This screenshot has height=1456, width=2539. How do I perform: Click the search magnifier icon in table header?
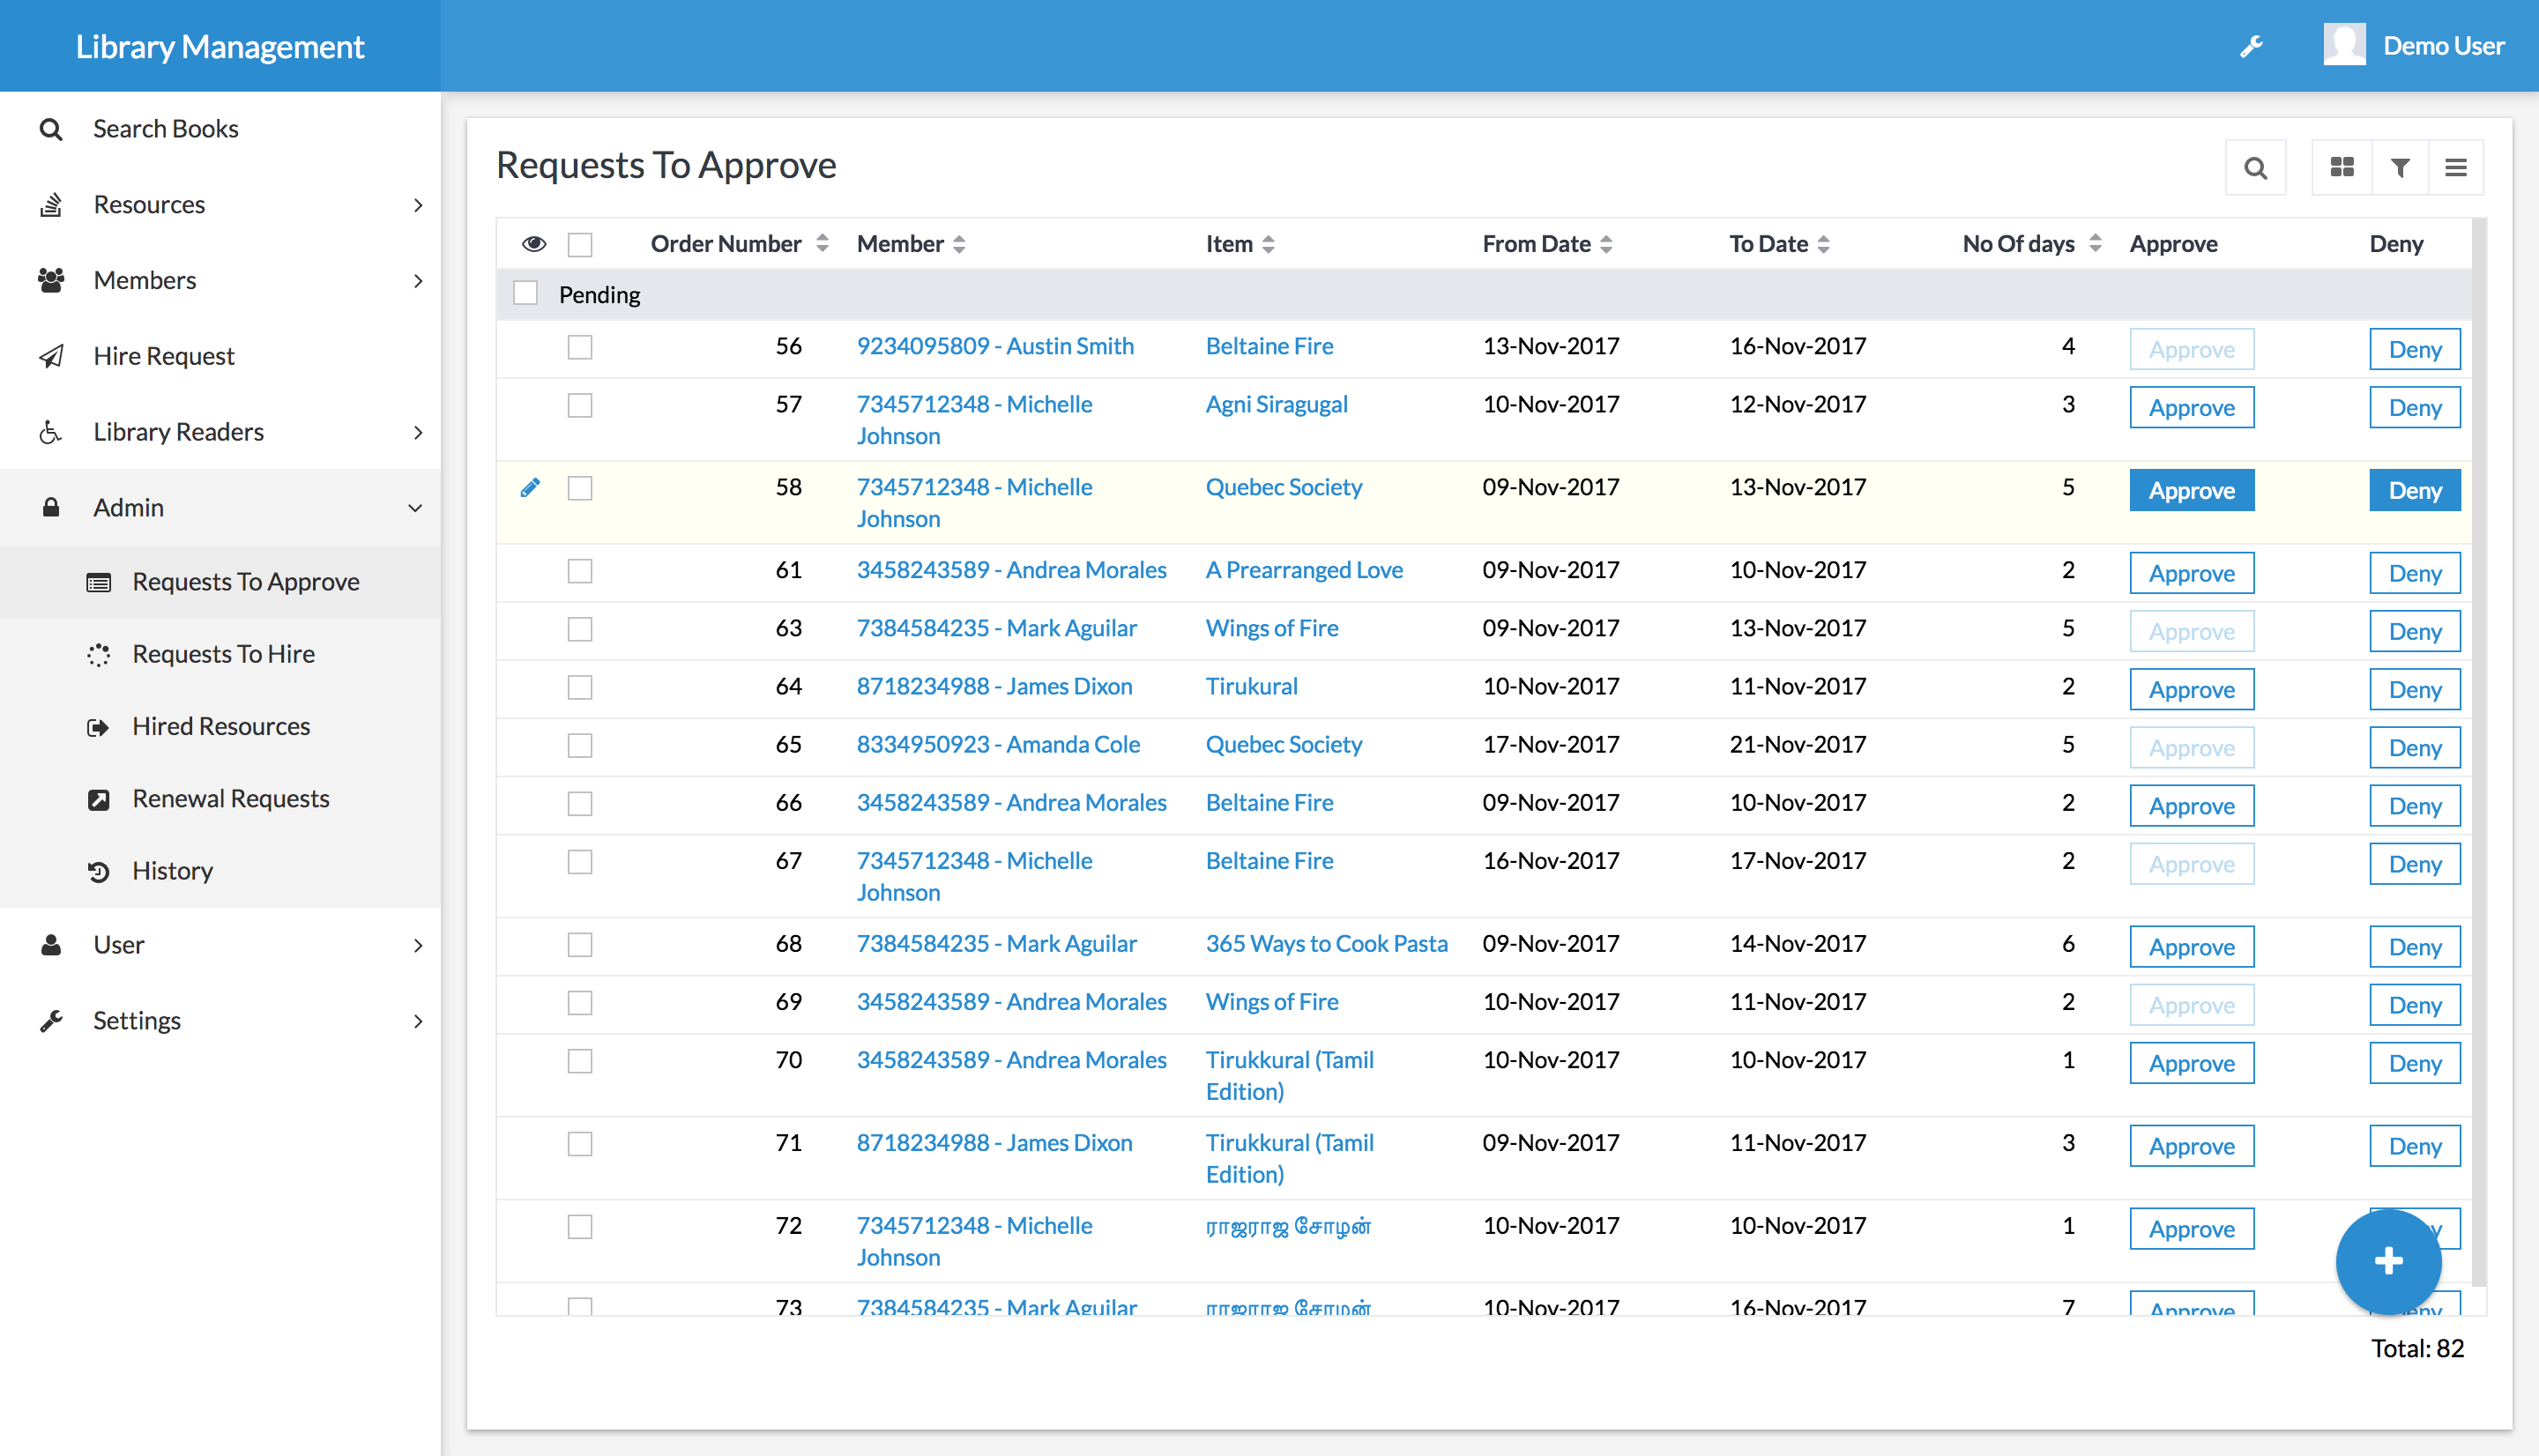click(x=2255, y=168)
